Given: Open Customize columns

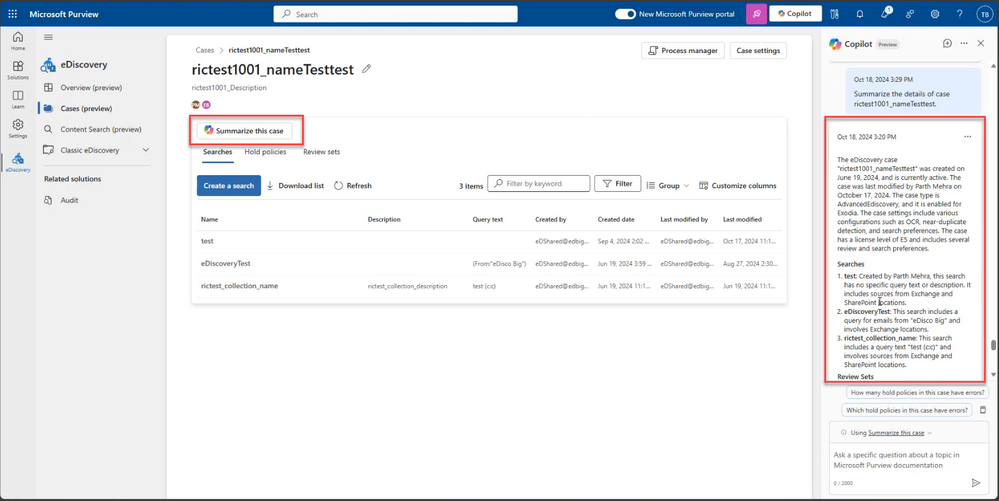Looking at the screenshot, I should click(738, 185).
